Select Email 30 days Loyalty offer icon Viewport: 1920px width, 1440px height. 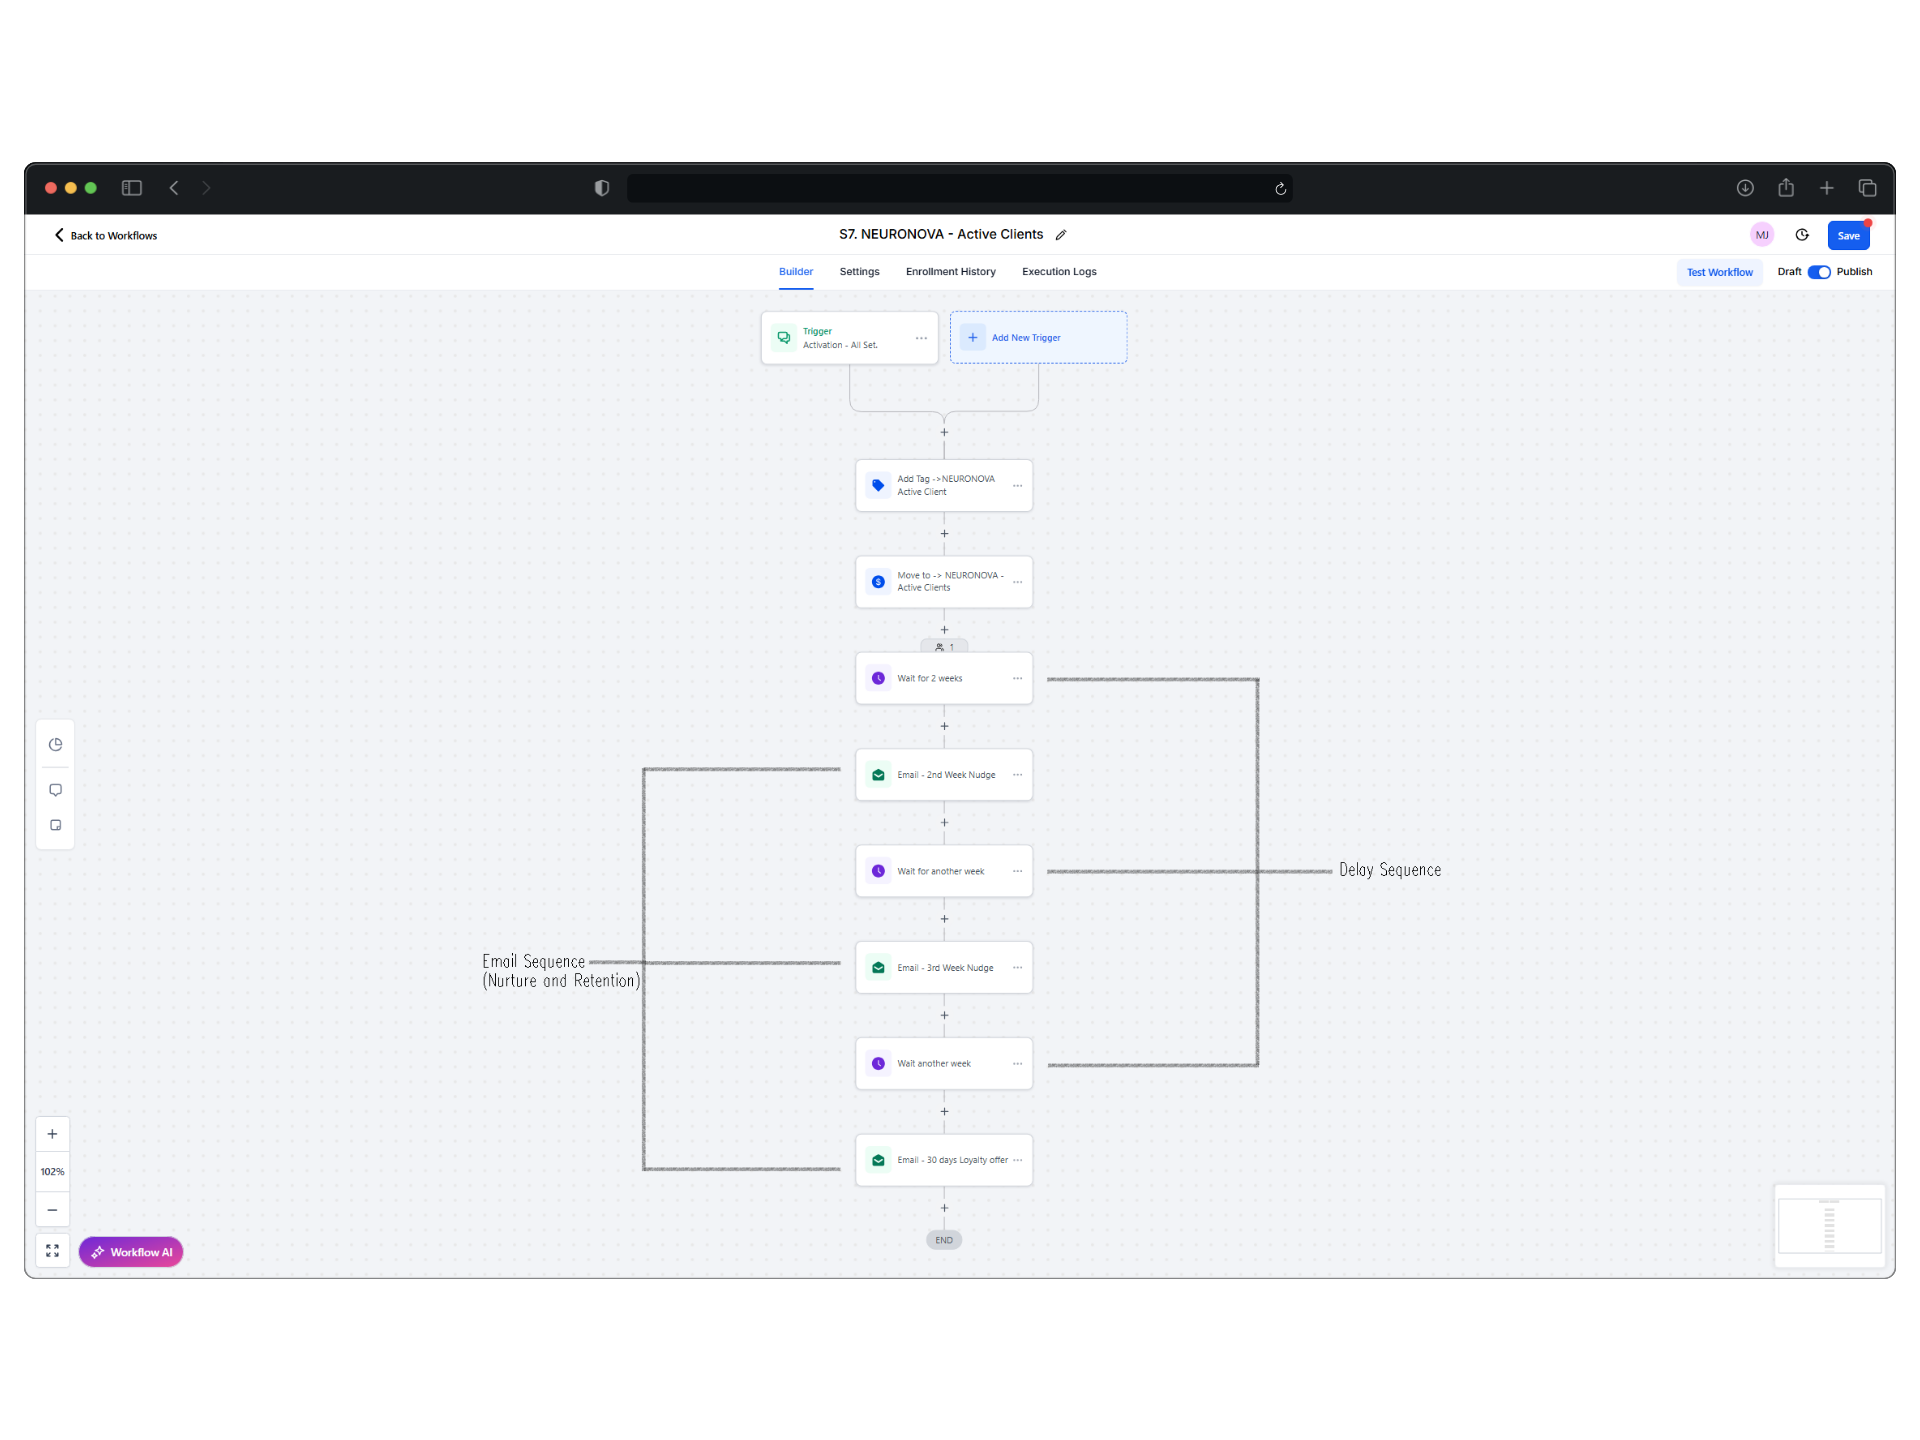click(878, 1160)
